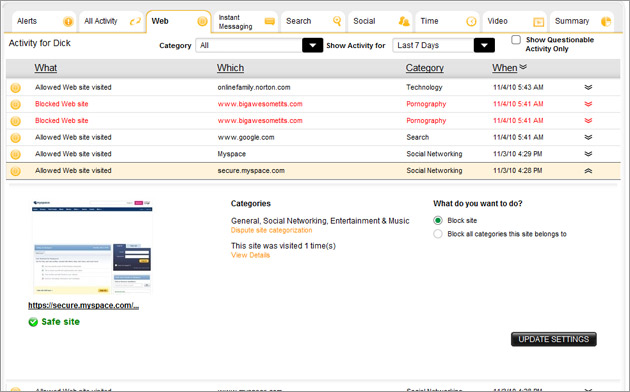Expand the onlinefamily.norton.com row details
Image resolution: width=630 pixels, height=392 pixels.
(588, 87)
